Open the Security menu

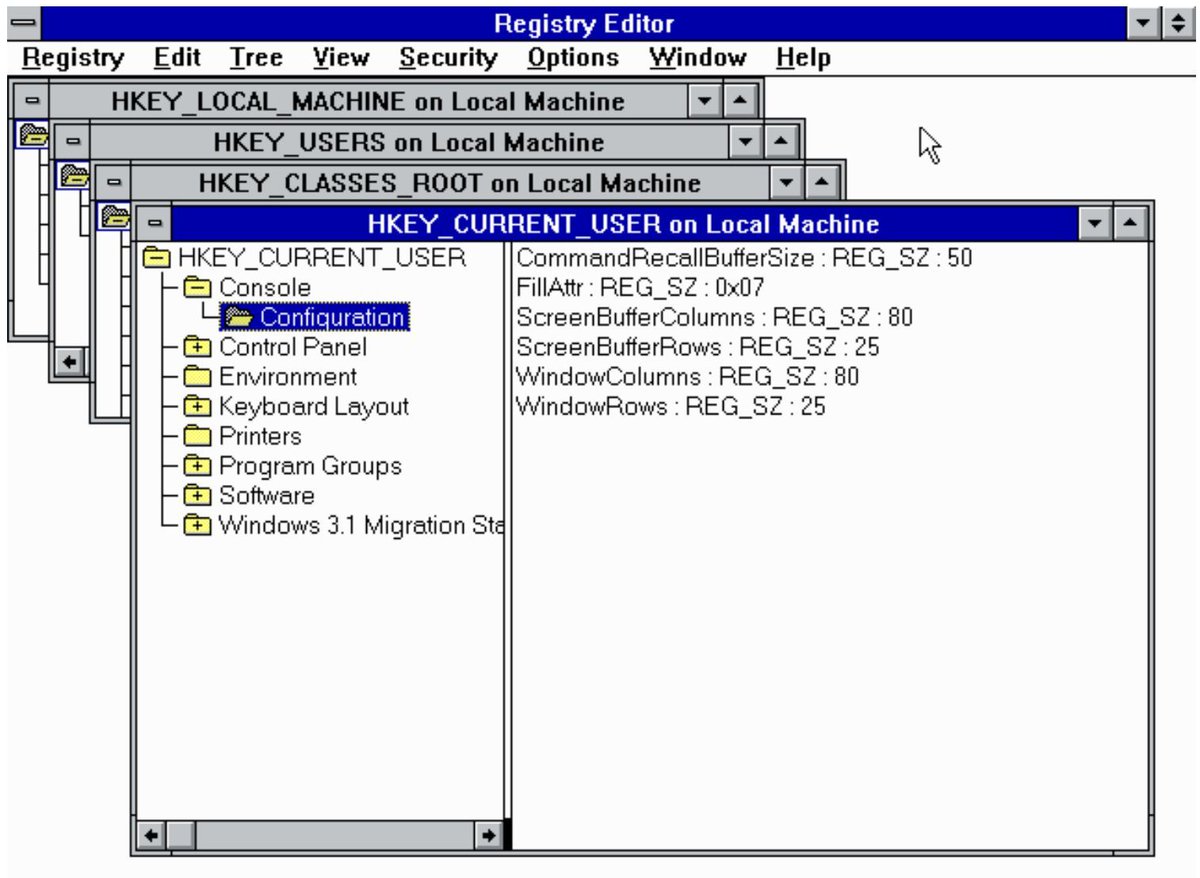pyautogui.click(x=448, y=58)
